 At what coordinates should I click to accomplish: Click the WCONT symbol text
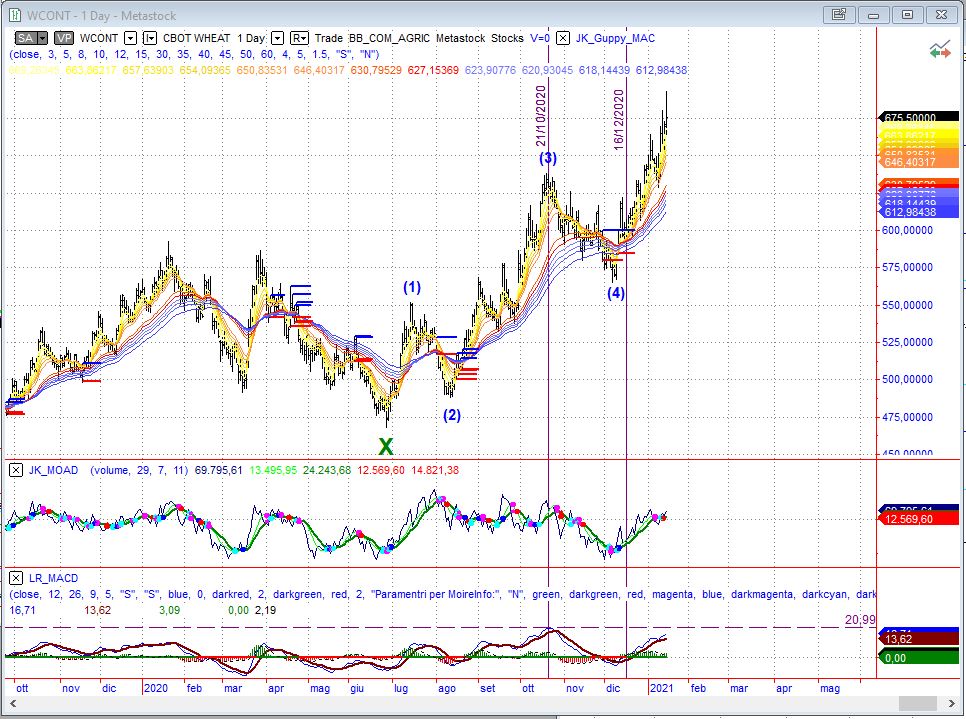pos(99,38)
